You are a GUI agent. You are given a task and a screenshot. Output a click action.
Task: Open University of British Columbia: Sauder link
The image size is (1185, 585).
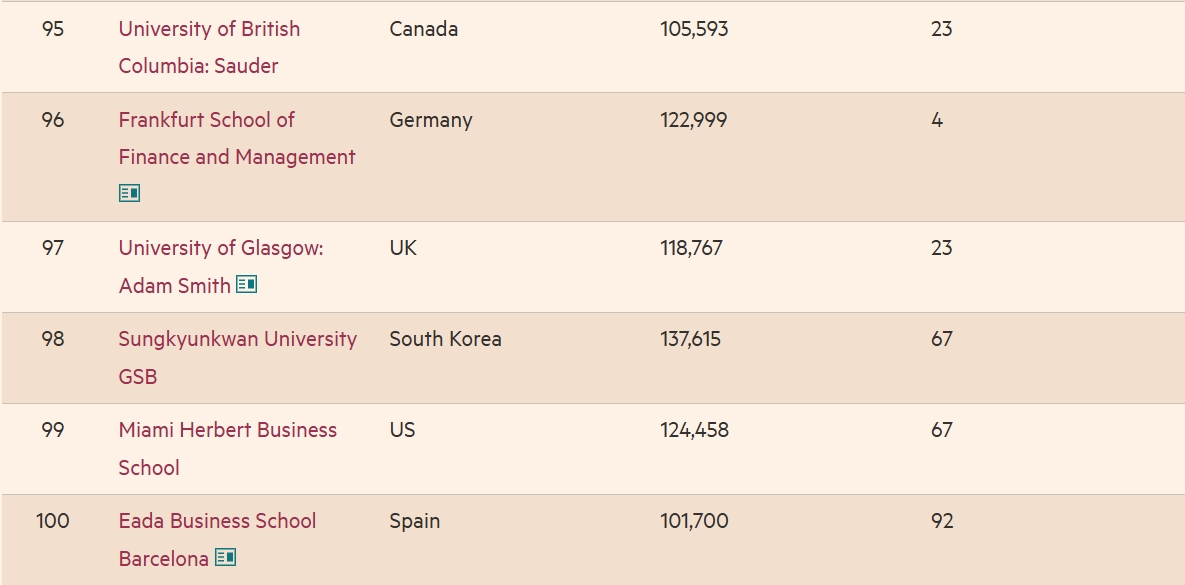click(209, 47)
